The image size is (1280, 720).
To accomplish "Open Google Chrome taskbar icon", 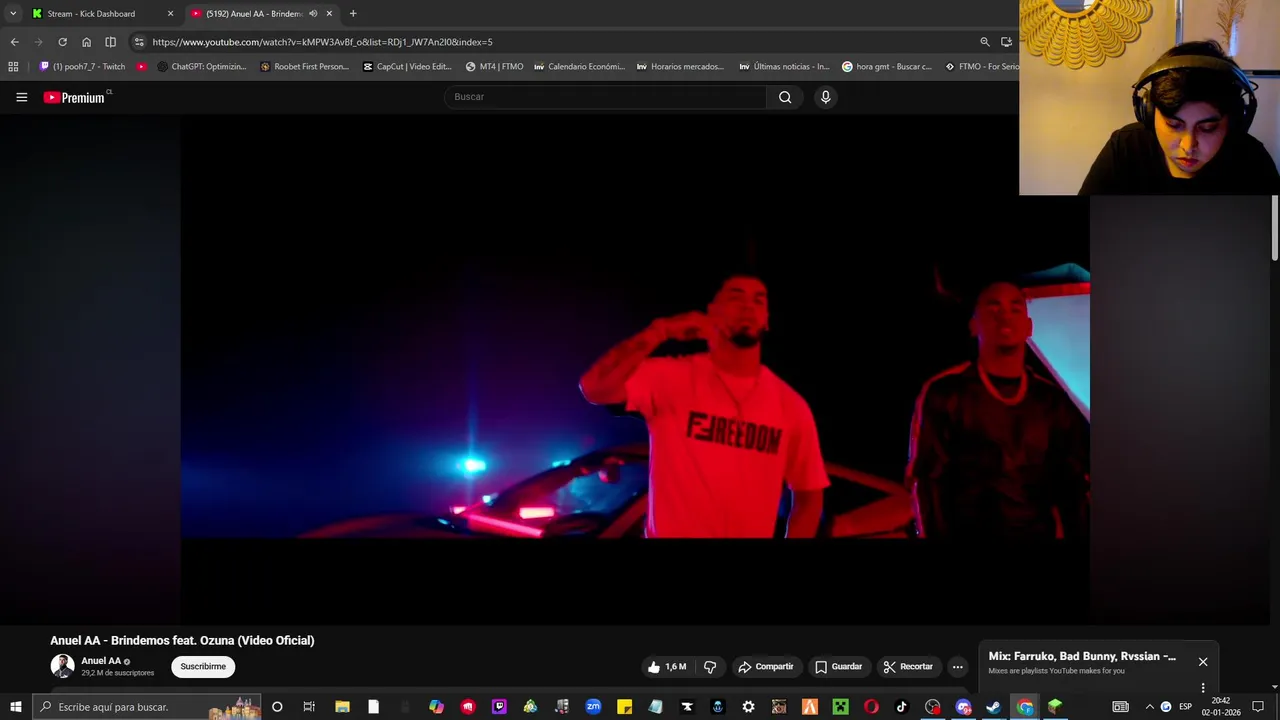I will coord(1025,707).
